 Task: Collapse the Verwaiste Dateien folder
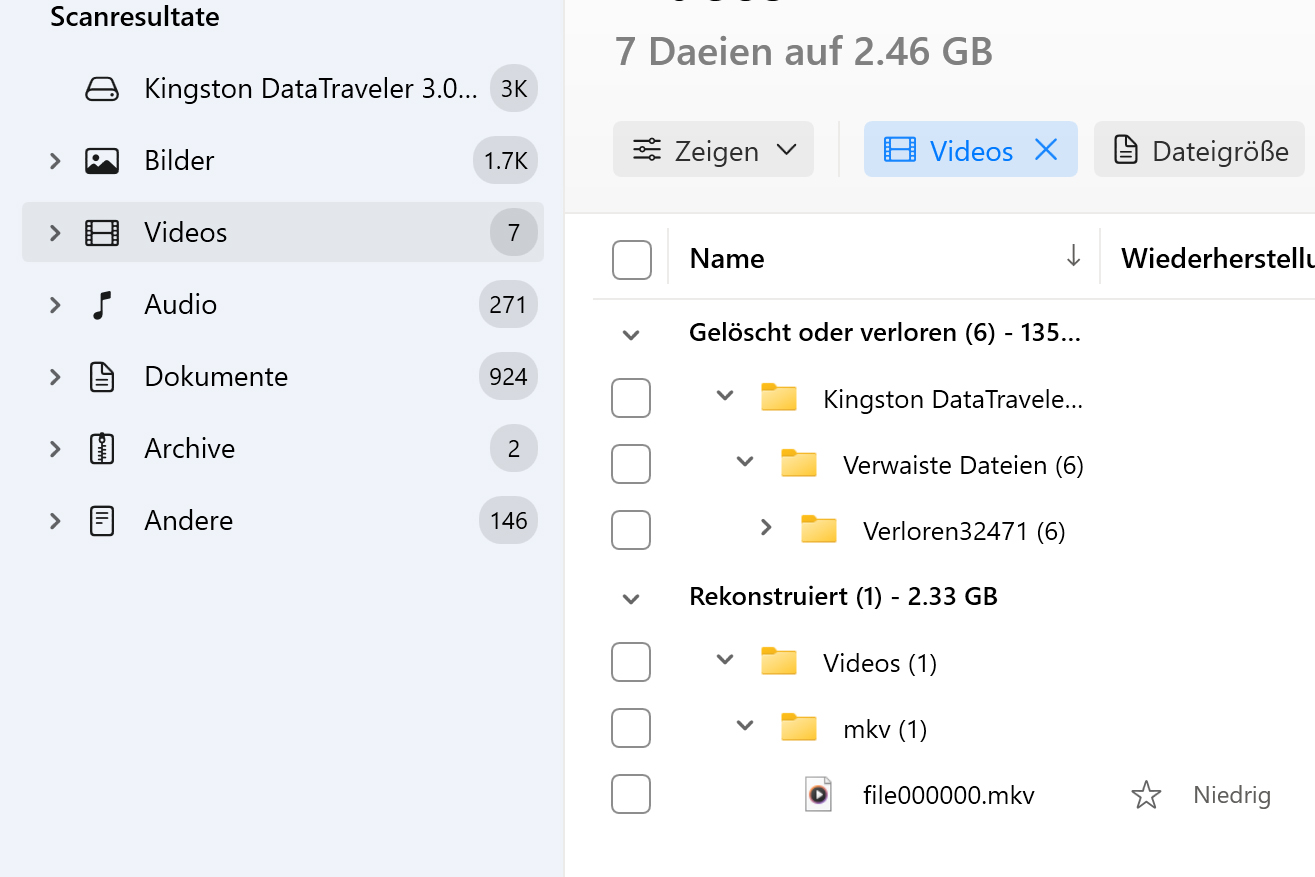[x=745, y=462]
